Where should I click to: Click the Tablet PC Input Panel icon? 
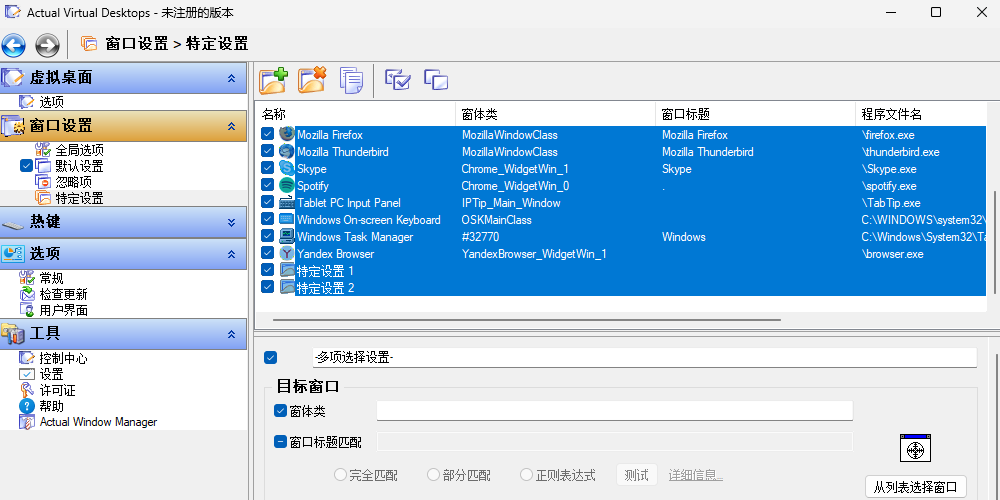286,203
